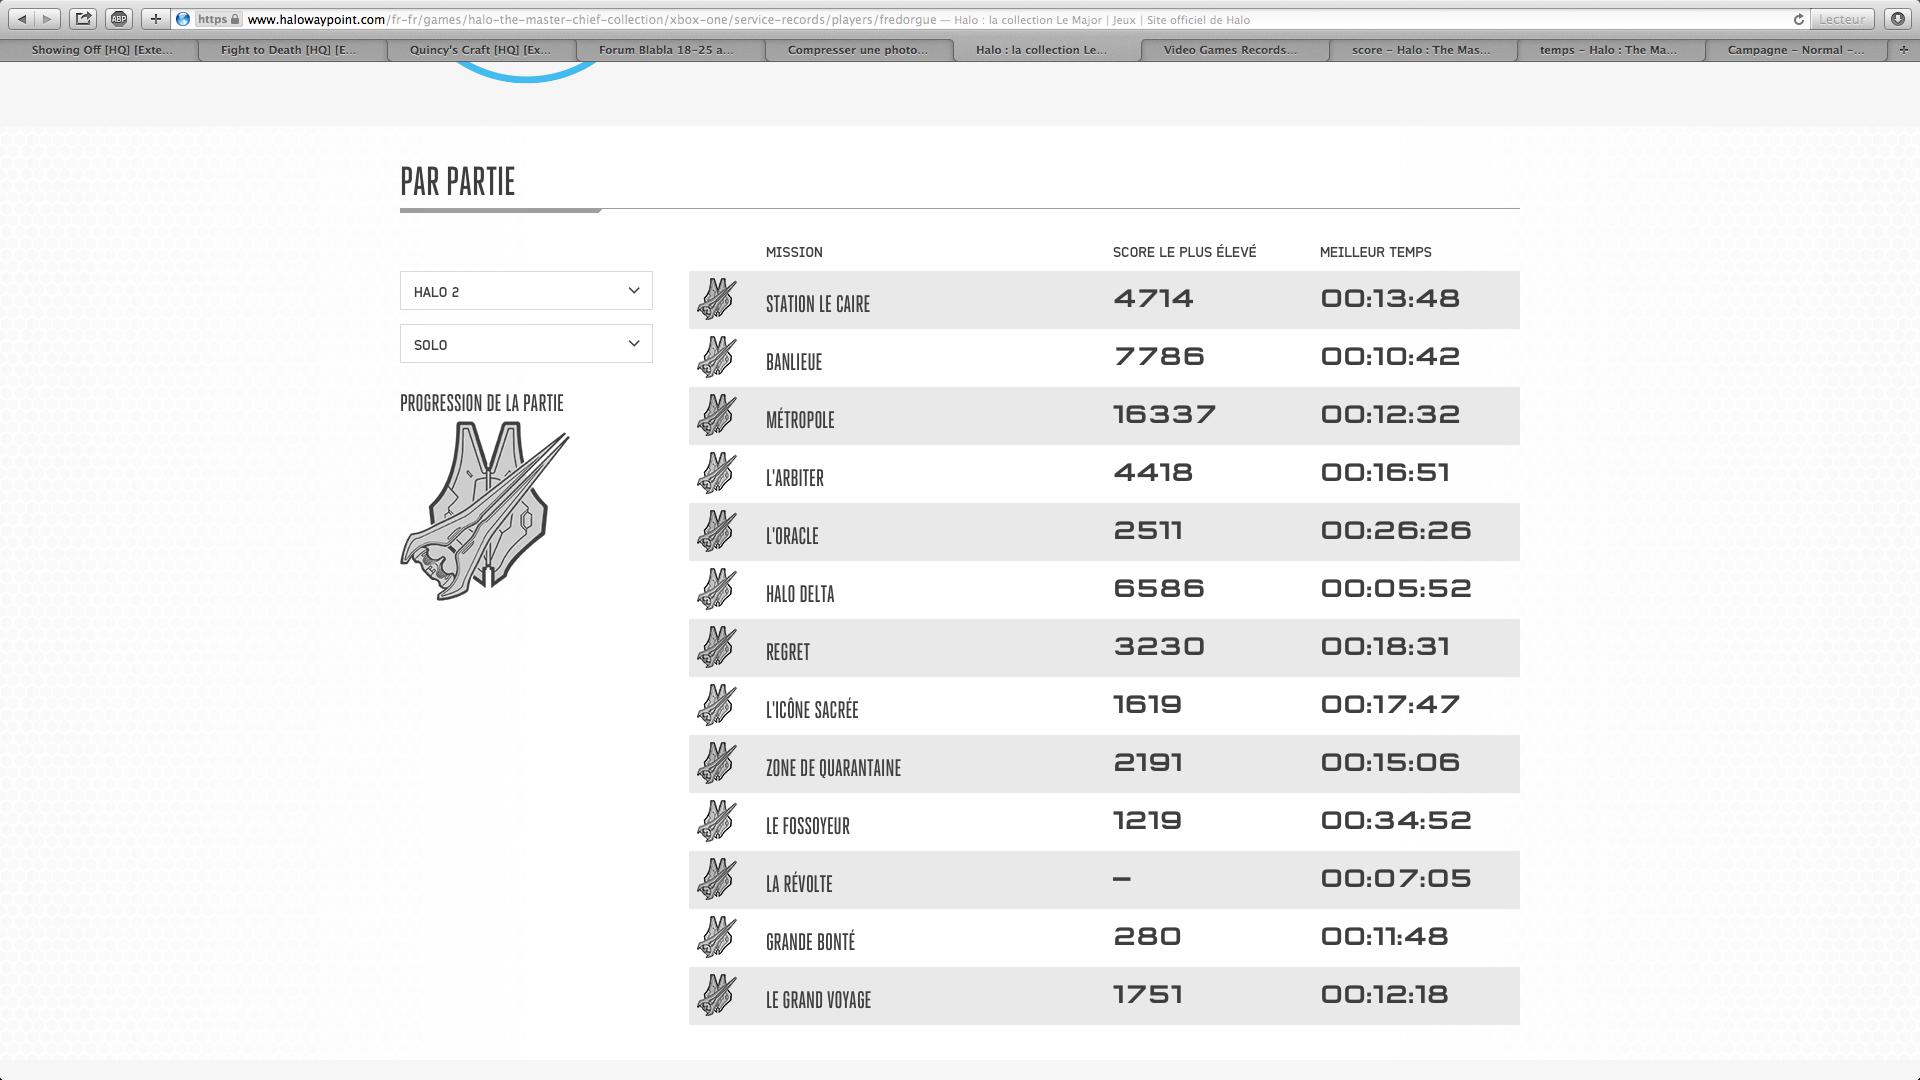
Task: Click the Lecteur reader button
Action: tap(1841, 19)
